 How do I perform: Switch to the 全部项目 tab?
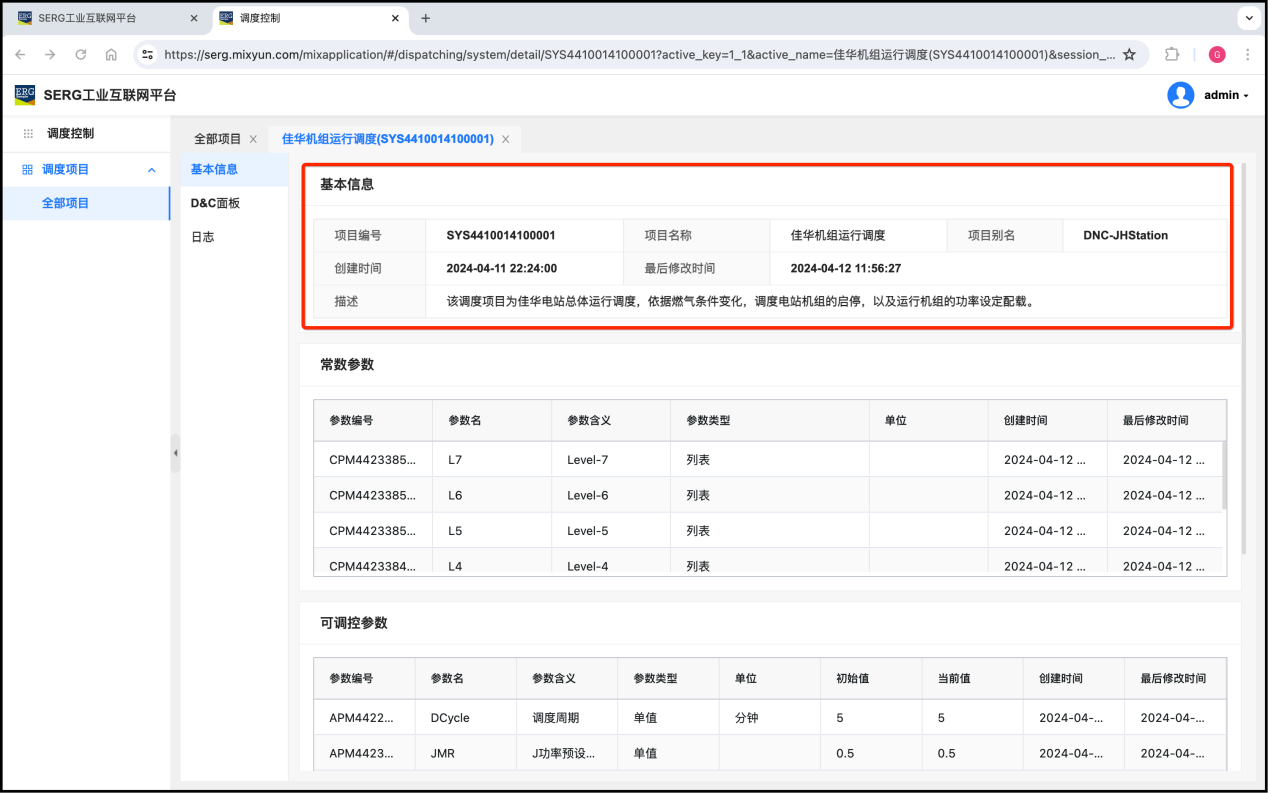217,139
